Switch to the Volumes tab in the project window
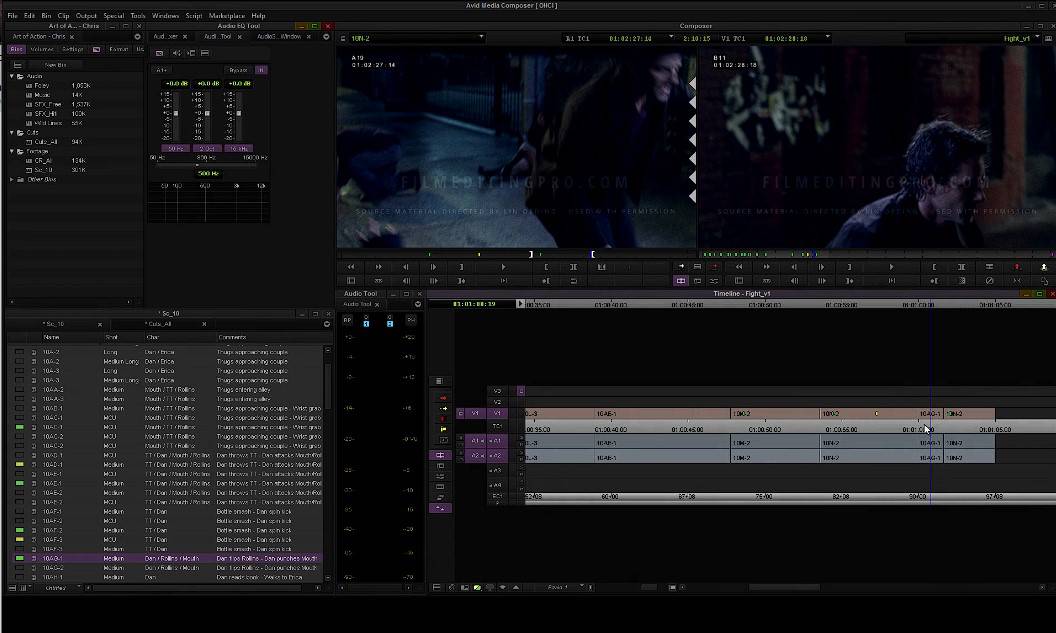The image size is (1056, 633). point(42,49)
